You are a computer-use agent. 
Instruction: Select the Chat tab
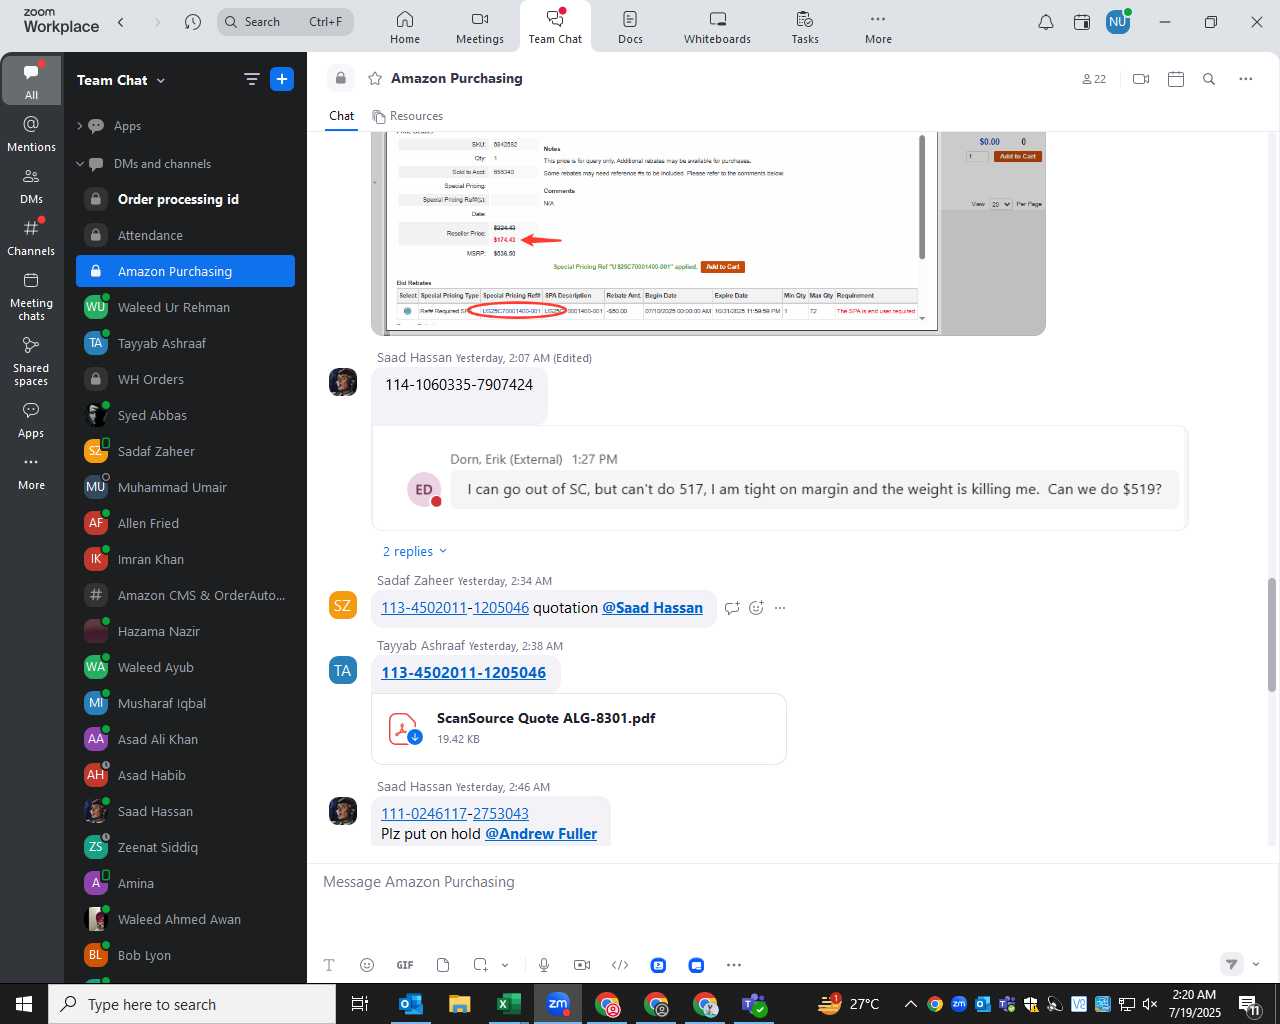[x=342, y=116]
